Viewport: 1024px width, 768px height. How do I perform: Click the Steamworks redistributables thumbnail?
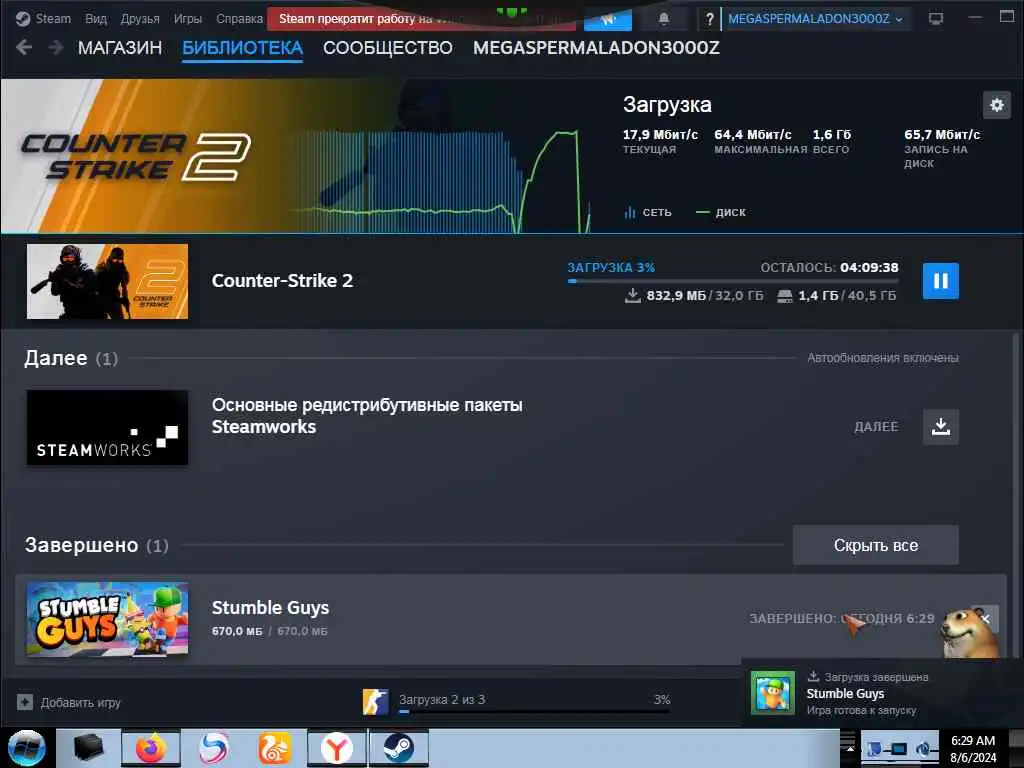(x=107, y=428)
